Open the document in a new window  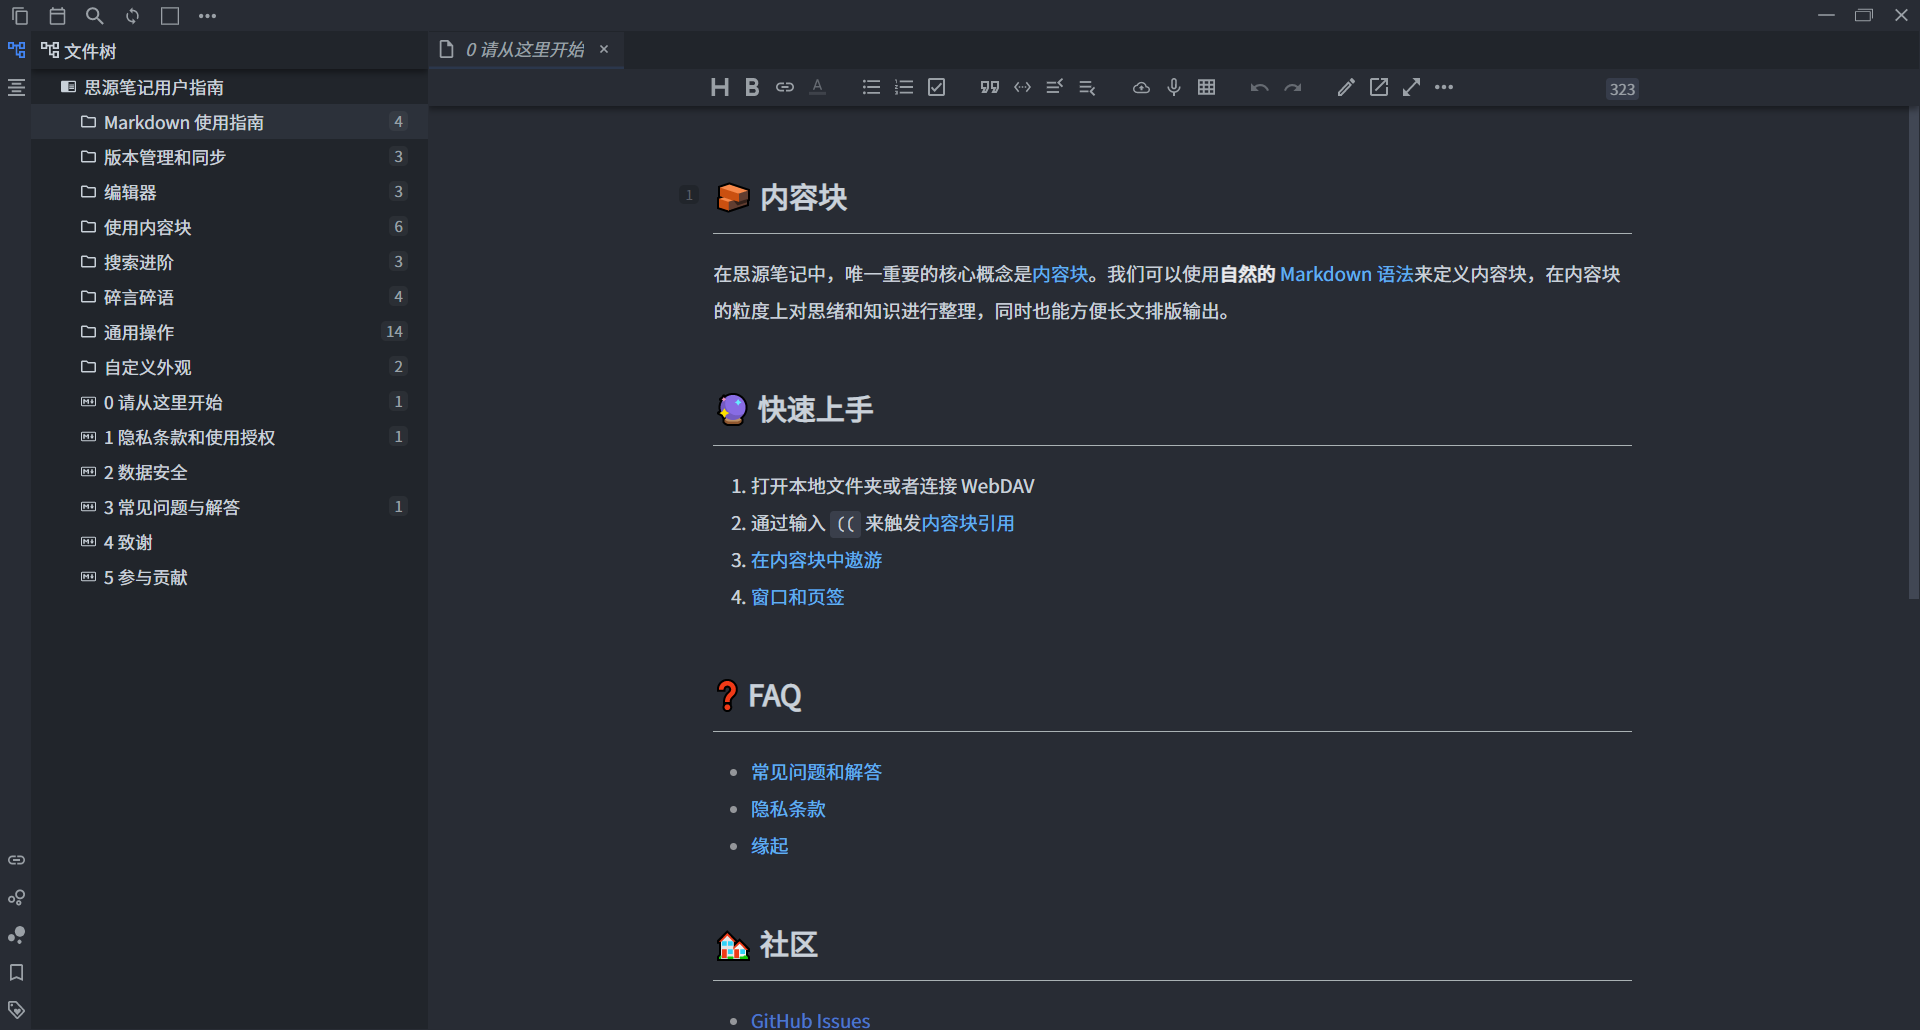point(1379,87)
